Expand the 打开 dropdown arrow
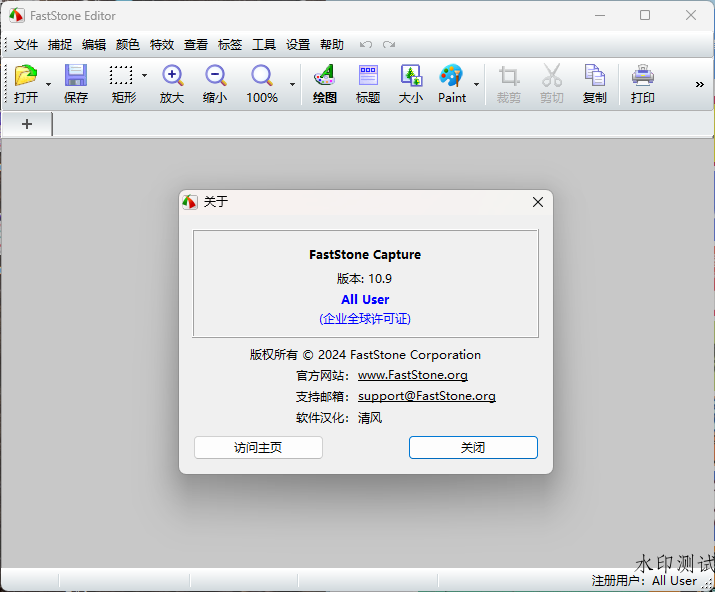This screenshot has width=715, height=592. 48,84
